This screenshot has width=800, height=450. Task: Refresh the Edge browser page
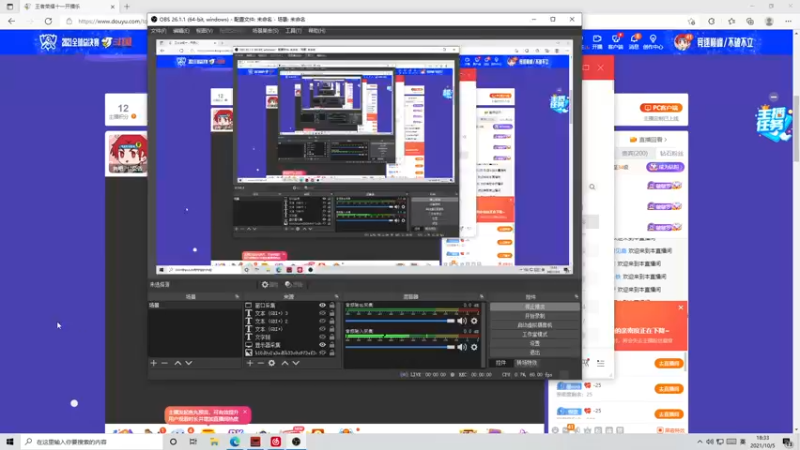[48, 21]
